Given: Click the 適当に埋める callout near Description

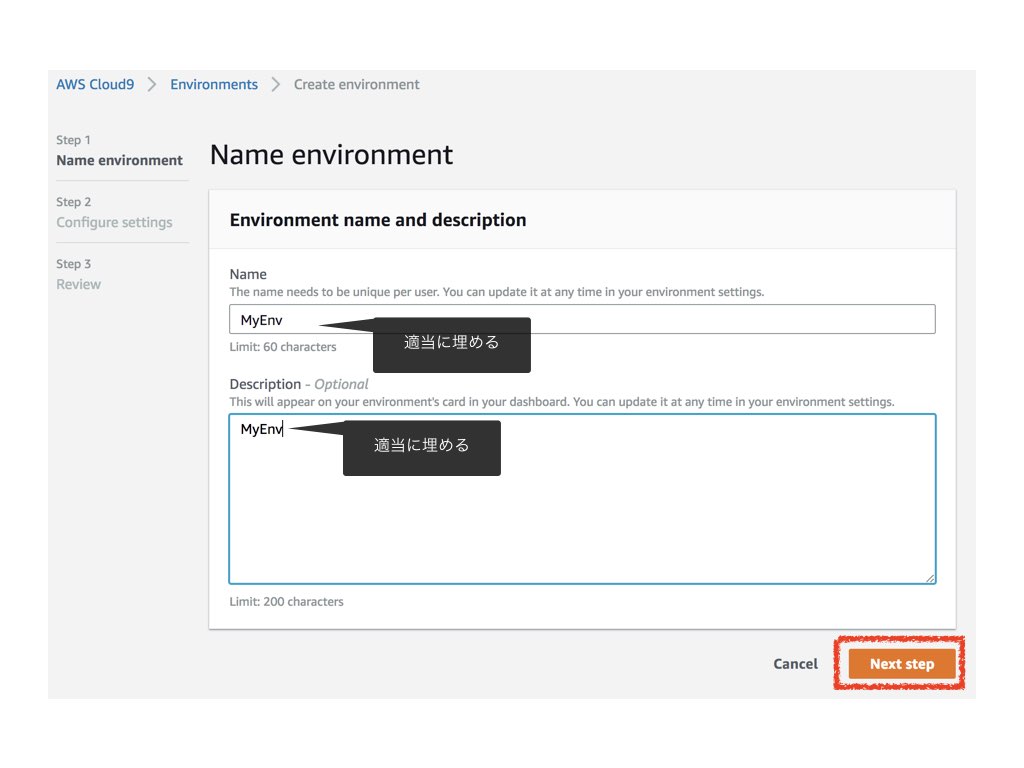Looking at the screenshot, I should (421, 446).
